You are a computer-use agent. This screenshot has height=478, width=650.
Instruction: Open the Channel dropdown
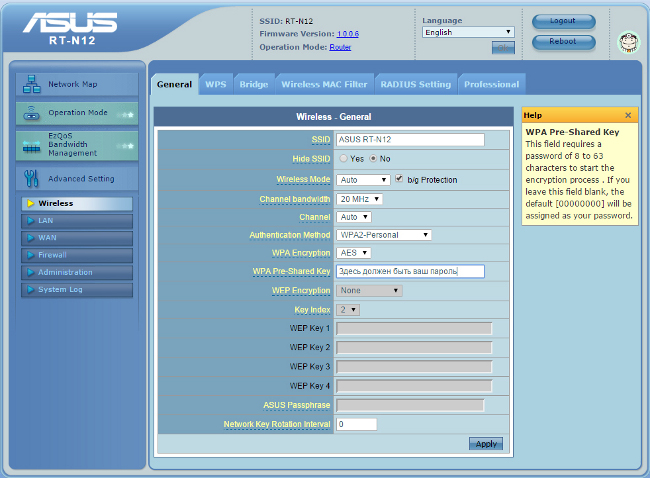pyautogui.click(x=354, y=217)
